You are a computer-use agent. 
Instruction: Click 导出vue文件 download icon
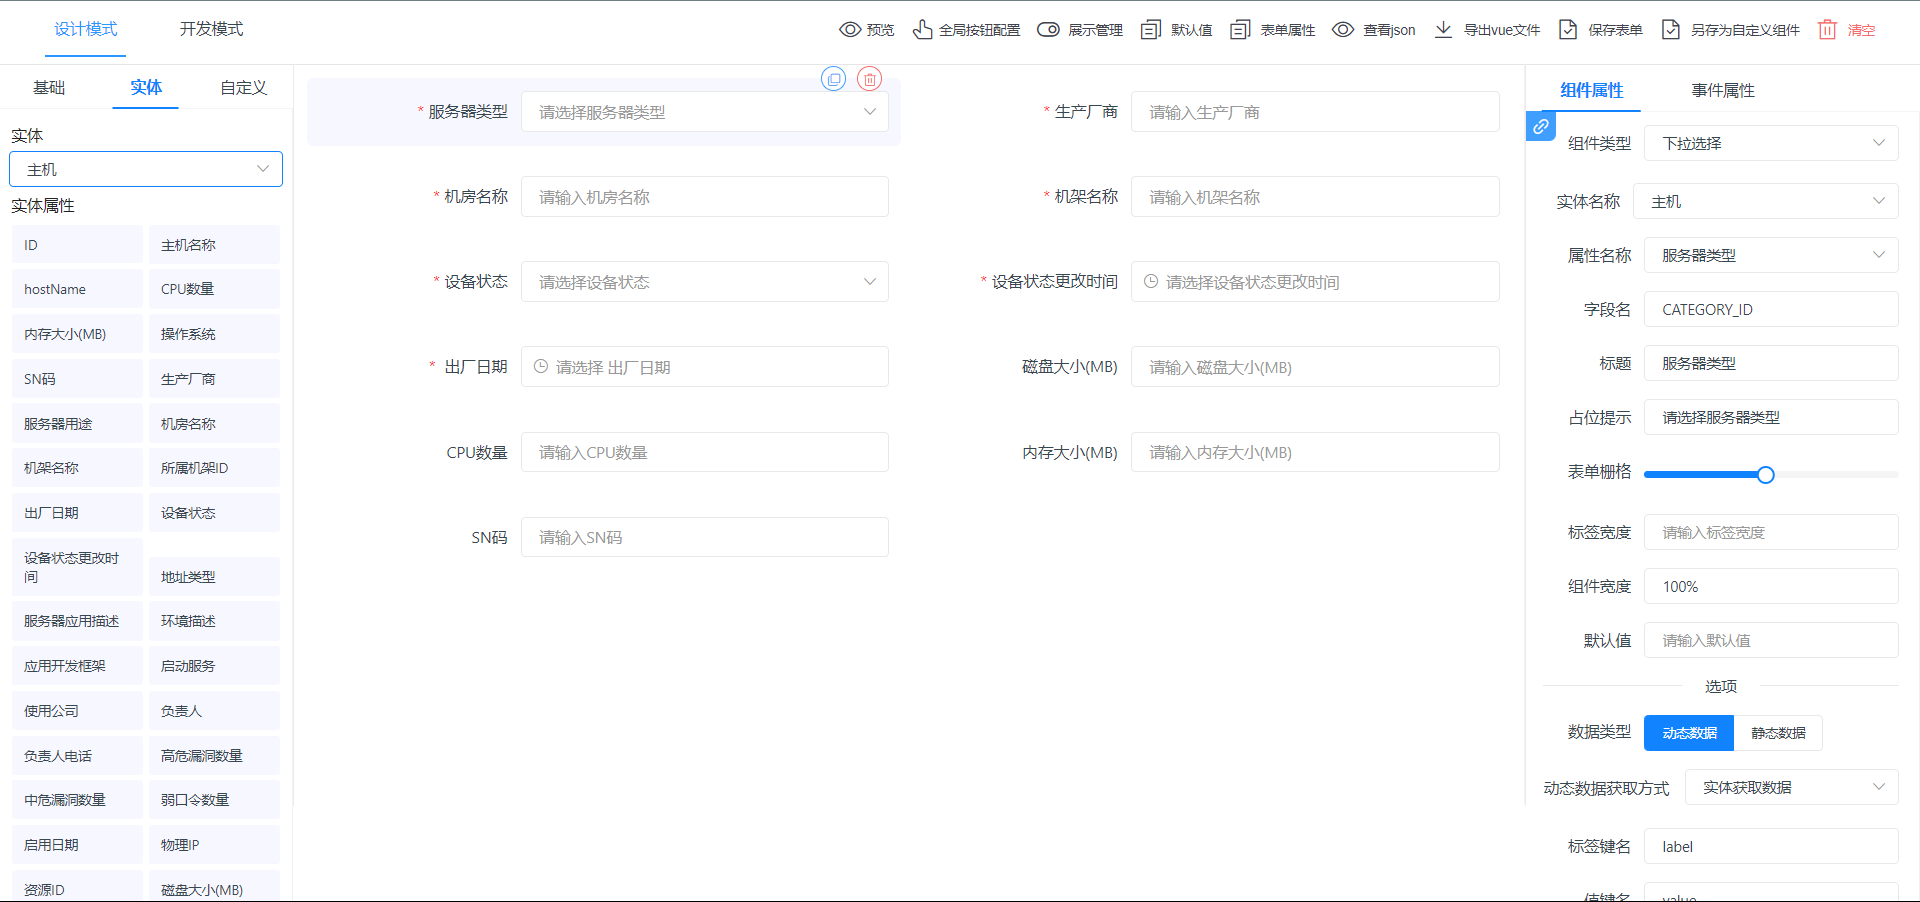click(1443, 30)
